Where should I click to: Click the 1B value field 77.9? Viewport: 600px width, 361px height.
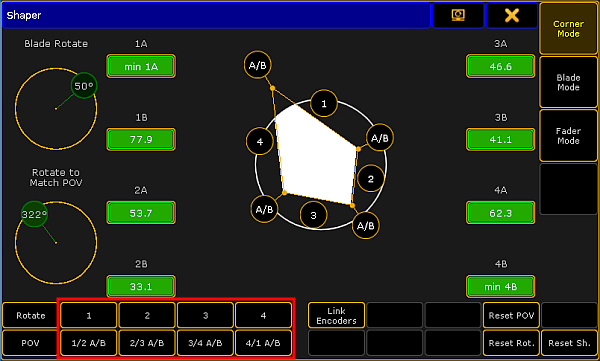(x=141, y=139)
